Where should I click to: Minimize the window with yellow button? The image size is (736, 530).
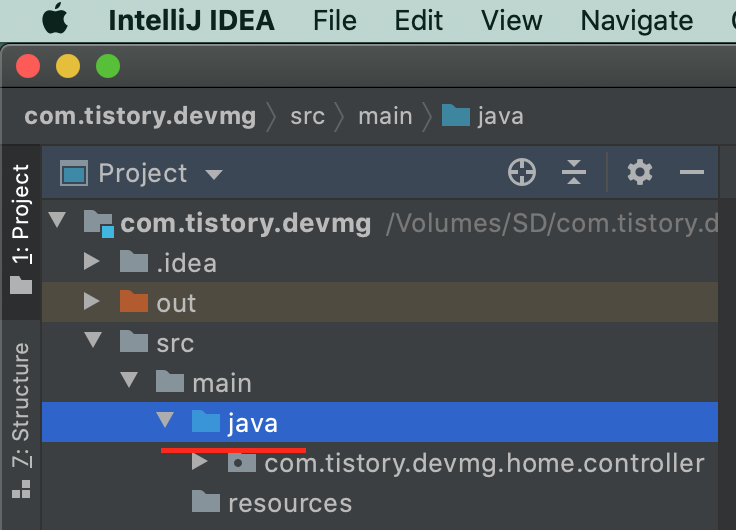(x=68, y=66)
